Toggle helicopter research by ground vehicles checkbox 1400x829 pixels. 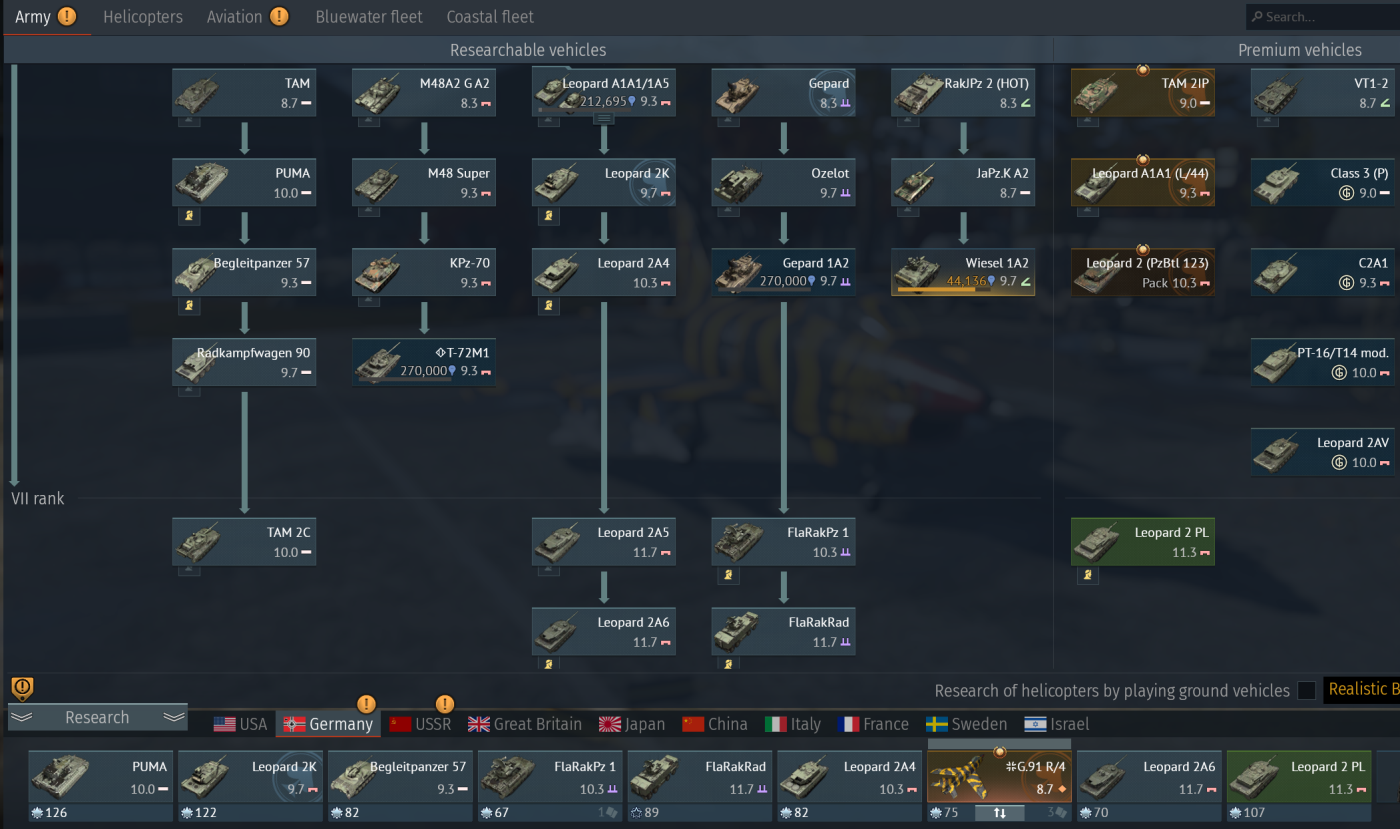pyautogui.click(x=1306, y=690)
